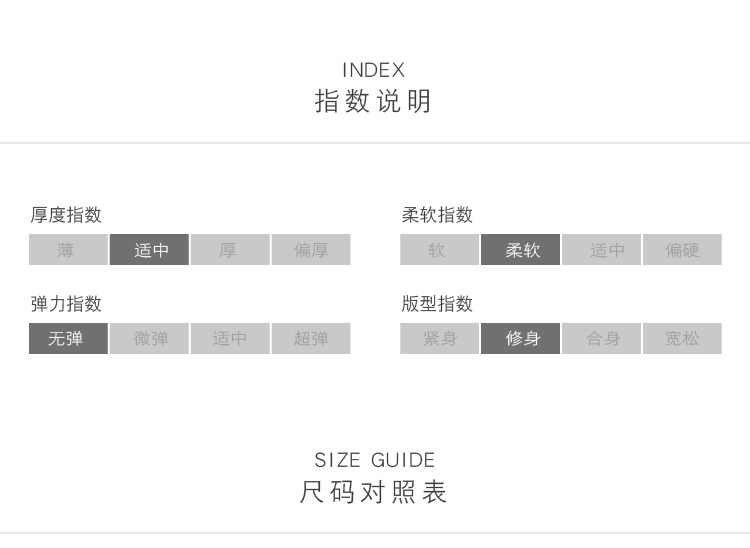
Task: Click the 版型指数 label
Action: 437,304
